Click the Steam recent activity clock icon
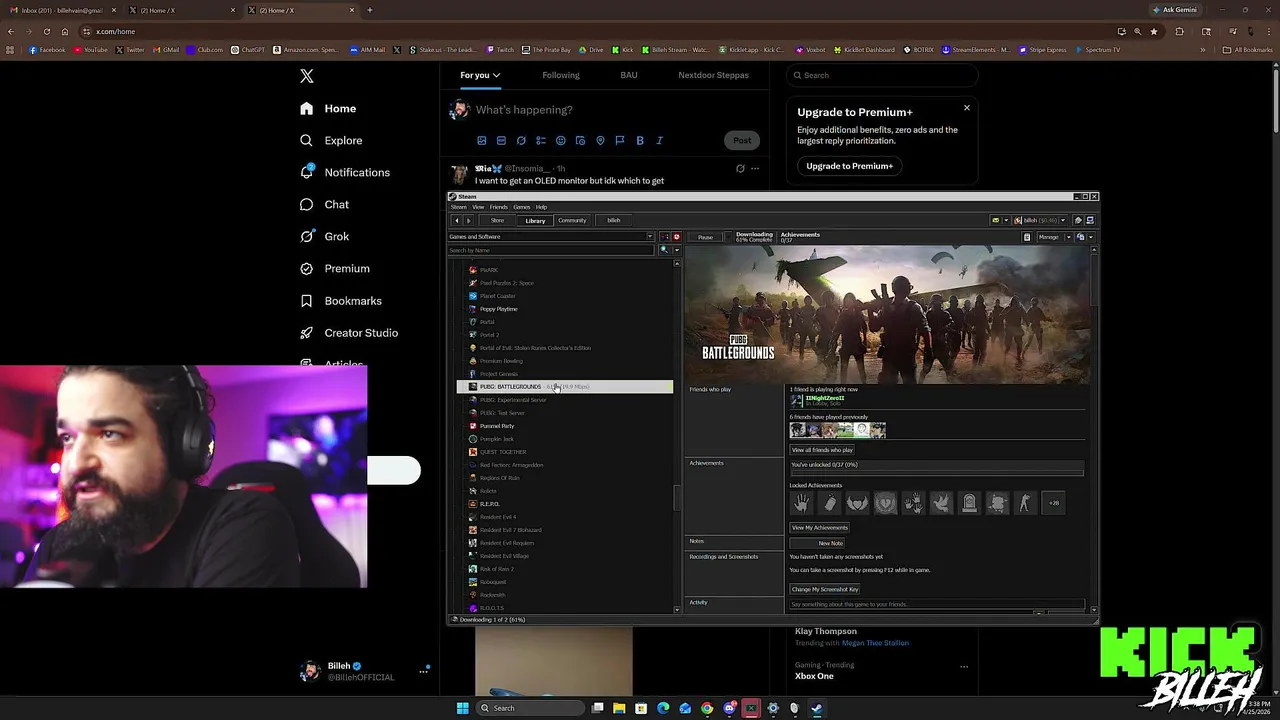 [x=676, y=237]
